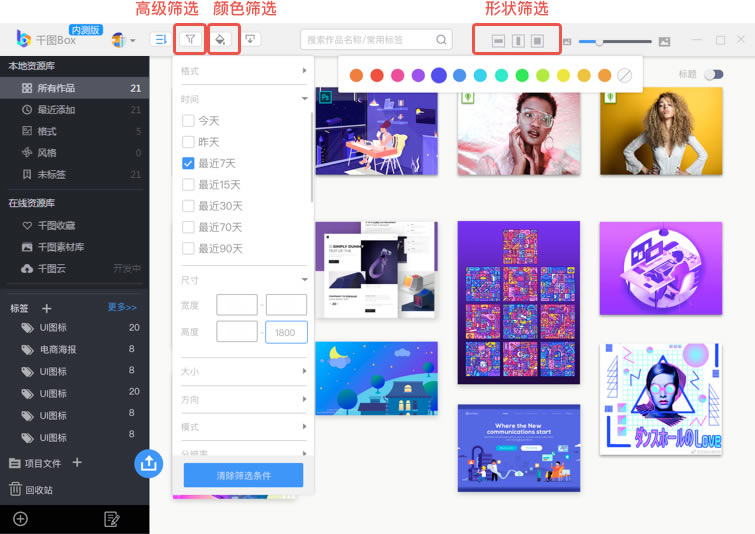The height and width of the screenshot is (534, 755).
Task: Open the 风格 style category
Action: click(75, 153)
